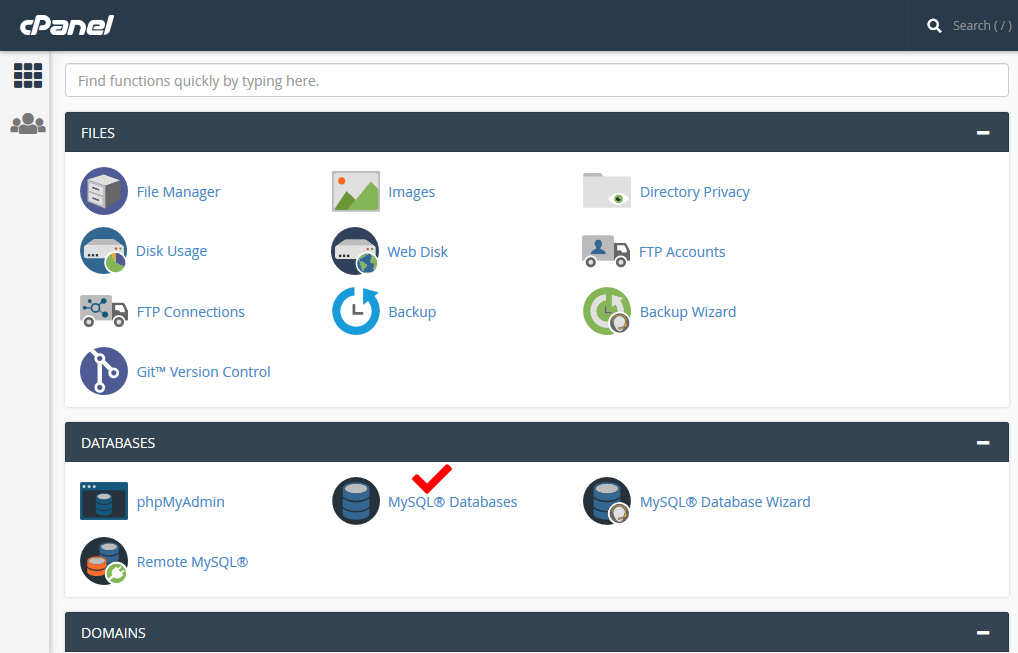Click the header Search ( / ) field
Screen dimensions: 1018x653
(x=982, y=26)
